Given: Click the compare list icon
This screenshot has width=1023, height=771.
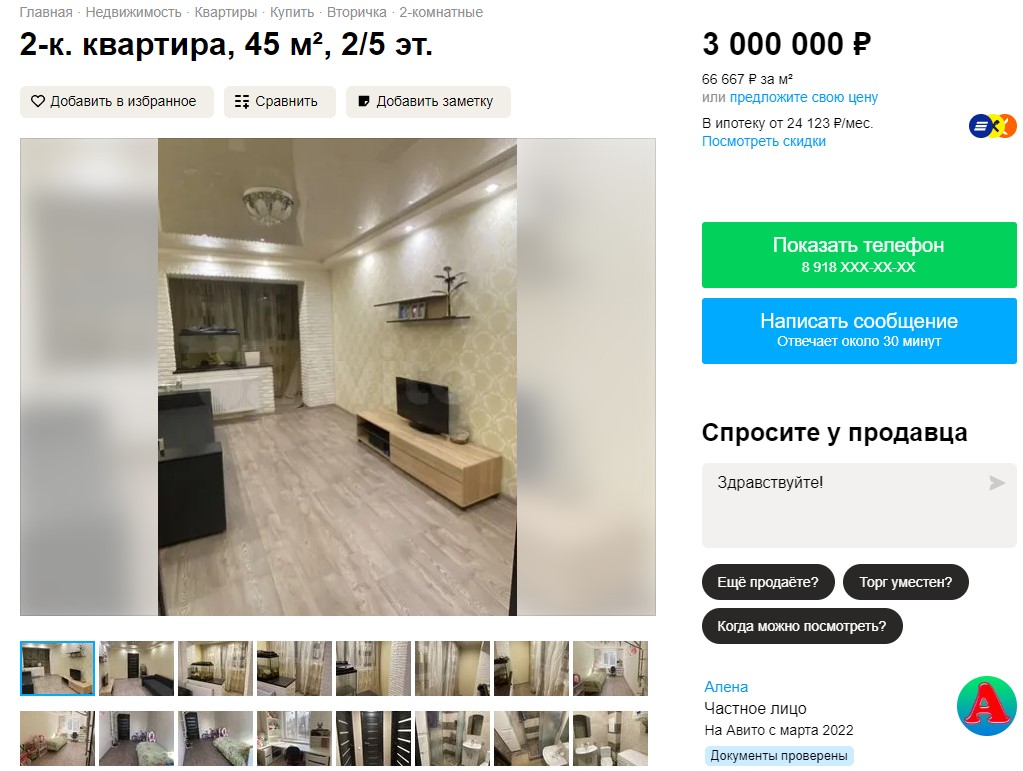Looking at the screenshot, I should tap(242, 101).
